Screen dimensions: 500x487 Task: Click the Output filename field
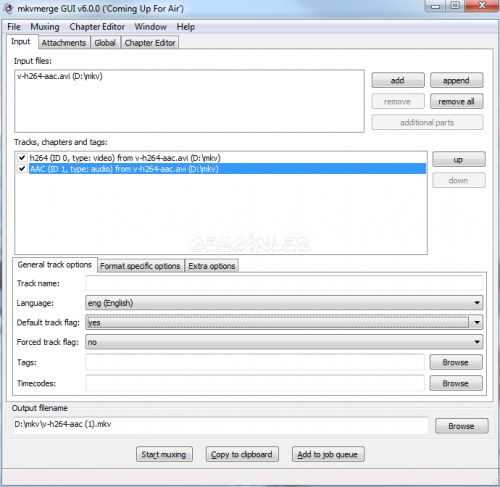[x=221, y=425]
